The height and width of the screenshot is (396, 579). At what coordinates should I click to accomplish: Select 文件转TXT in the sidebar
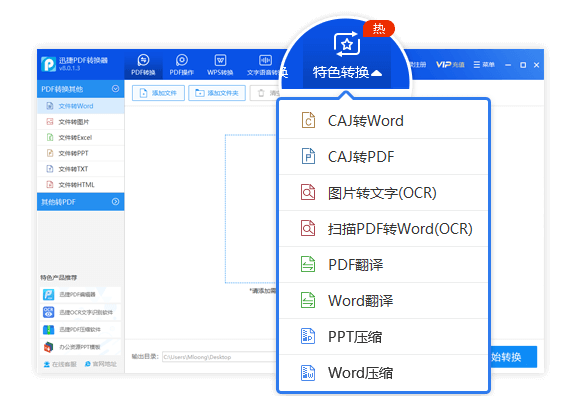coord(80,169)
